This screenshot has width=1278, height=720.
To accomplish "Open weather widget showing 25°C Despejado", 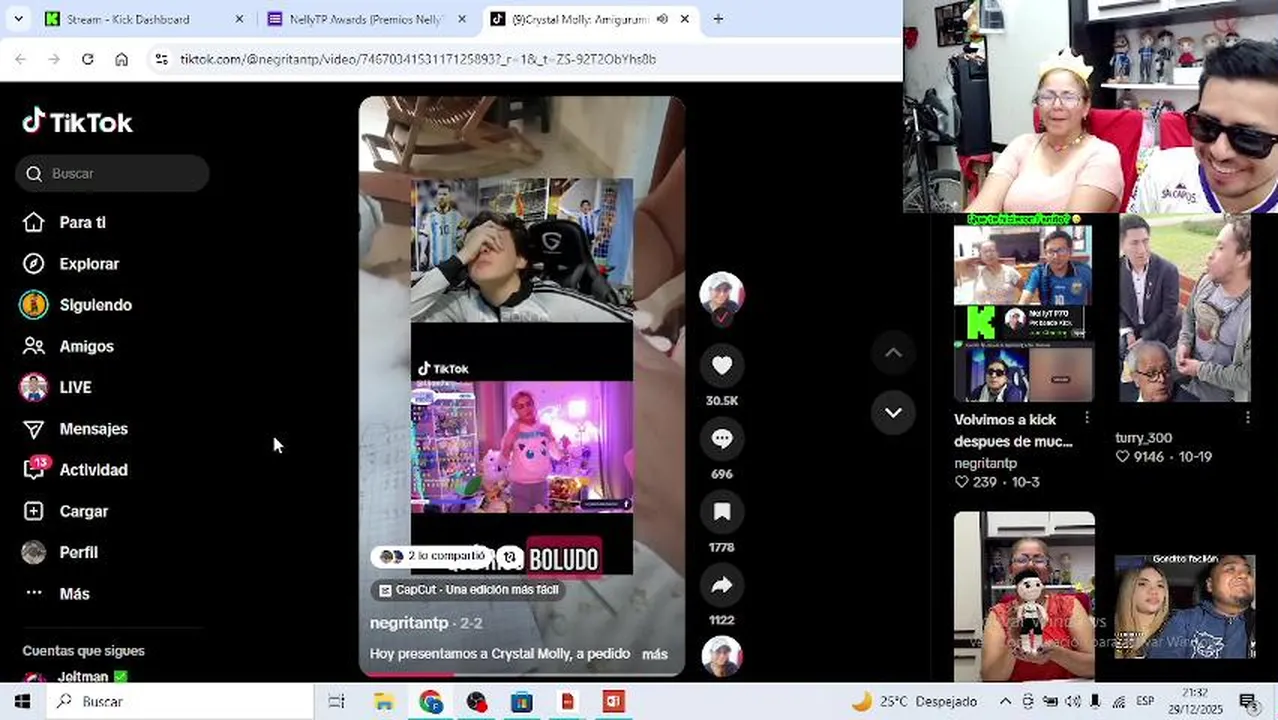I will pyautogui.click(x=913, y=701).
